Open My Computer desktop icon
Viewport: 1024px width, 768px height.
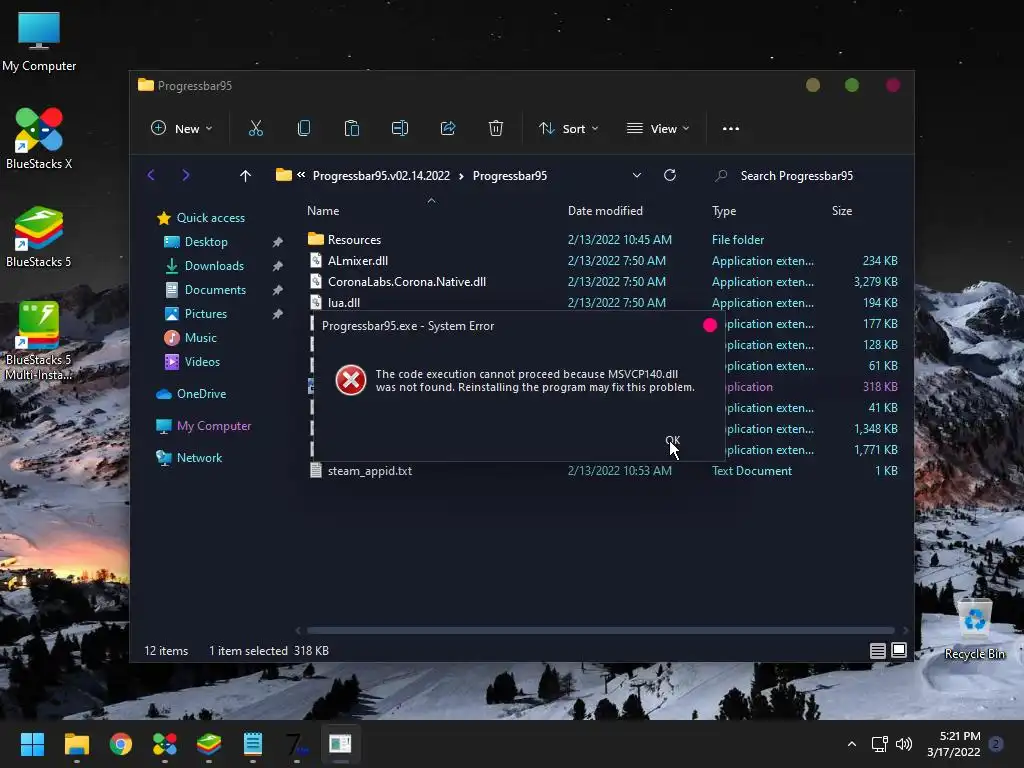click(39, 42)
